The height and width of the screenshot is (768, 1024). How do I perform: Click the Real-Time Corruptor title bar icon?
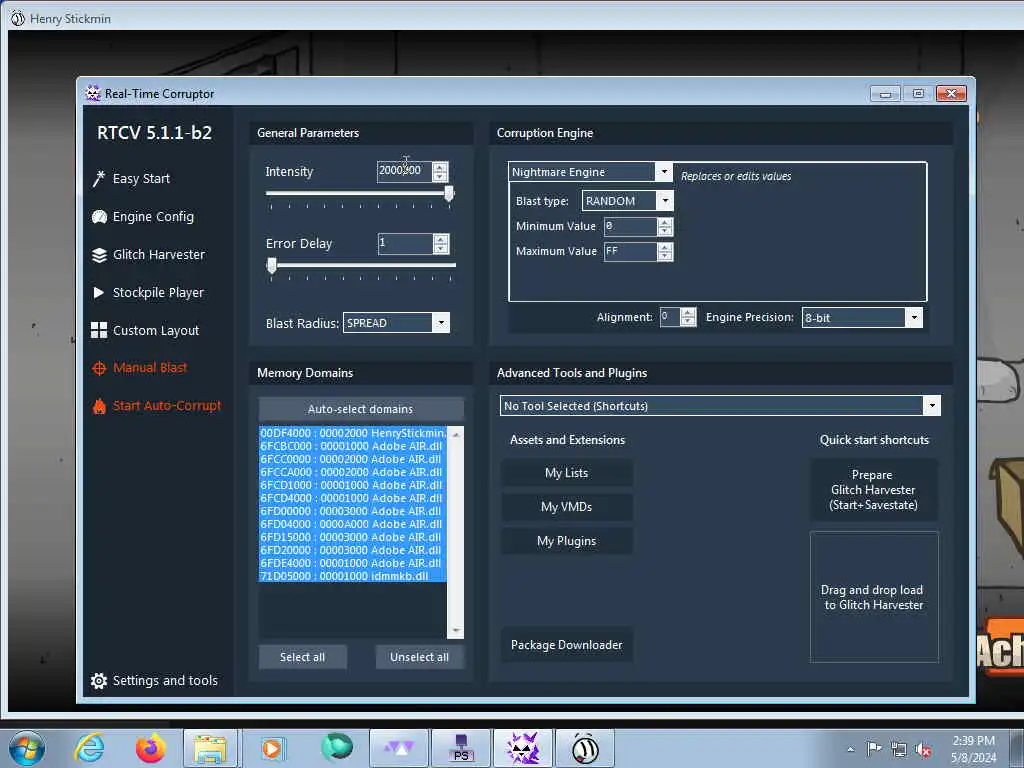click(93, 93)
